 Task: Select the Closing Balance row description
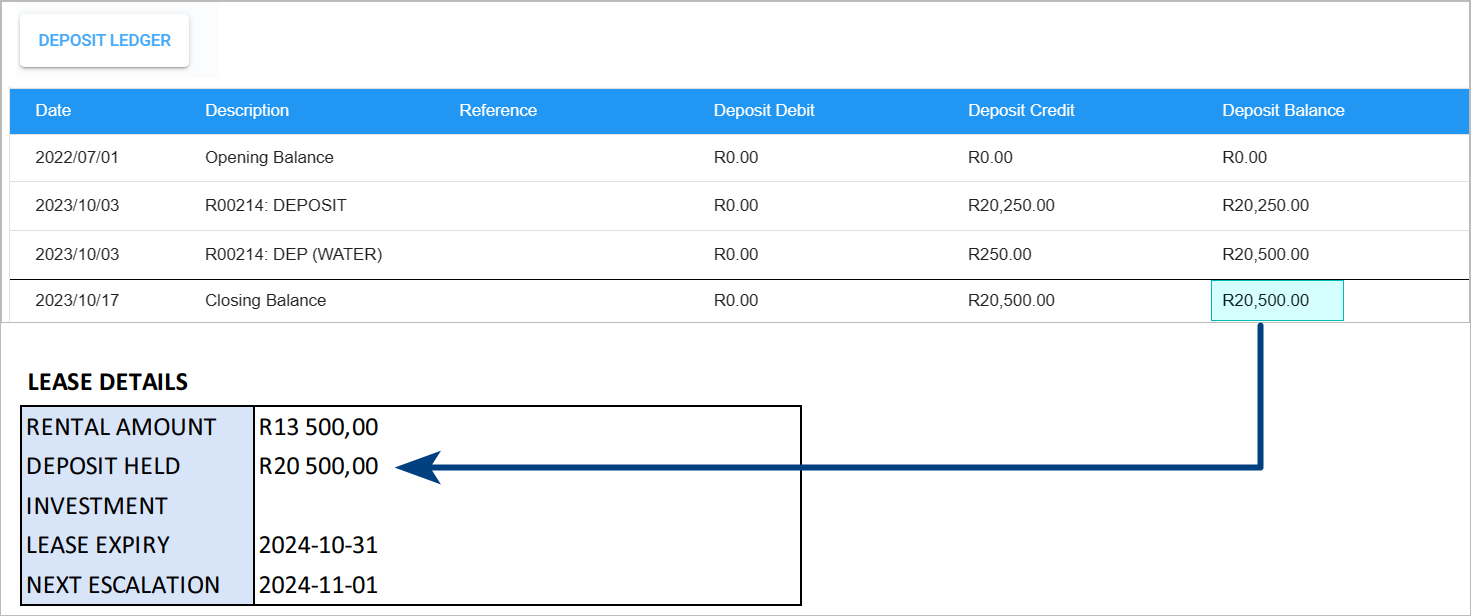pyautogui.click(x=265, y=300)
